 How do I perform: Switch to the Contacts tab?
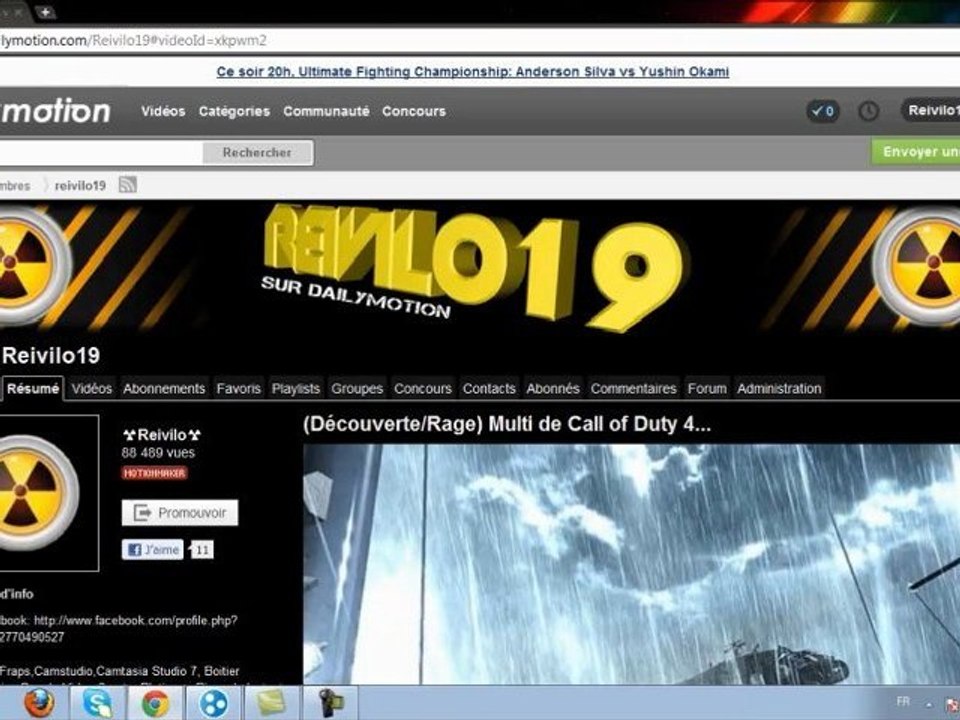(x=489, y=388)
